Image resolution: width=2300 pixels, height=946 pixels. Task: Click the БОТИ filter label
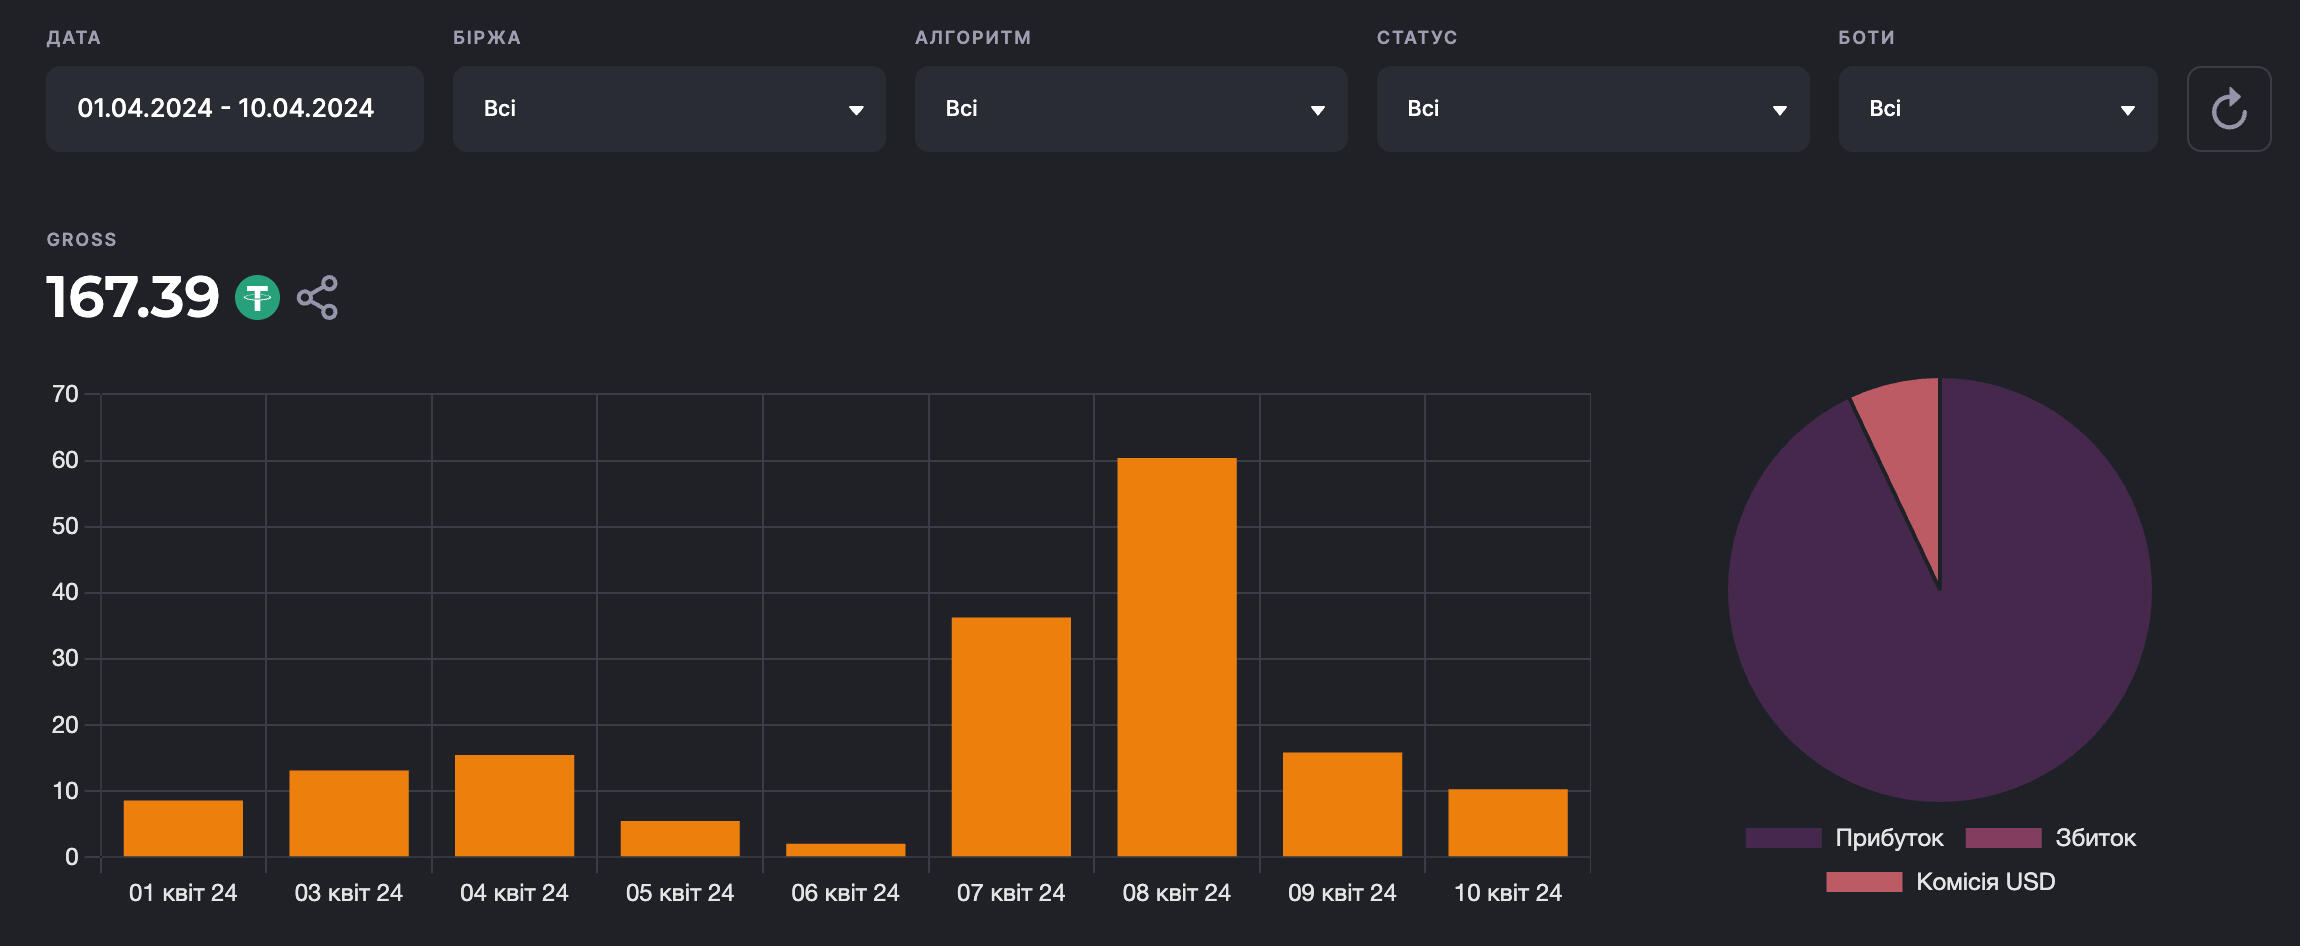click(1867, 38)
